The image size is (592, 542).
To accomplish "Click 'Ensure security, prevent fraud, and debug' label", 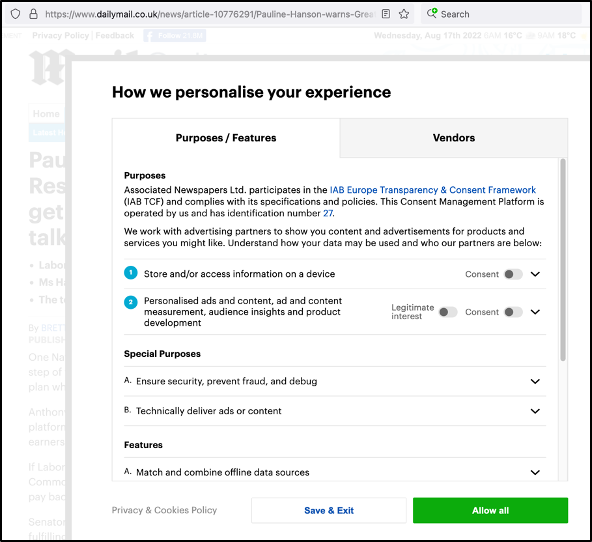I will (227, 382).
